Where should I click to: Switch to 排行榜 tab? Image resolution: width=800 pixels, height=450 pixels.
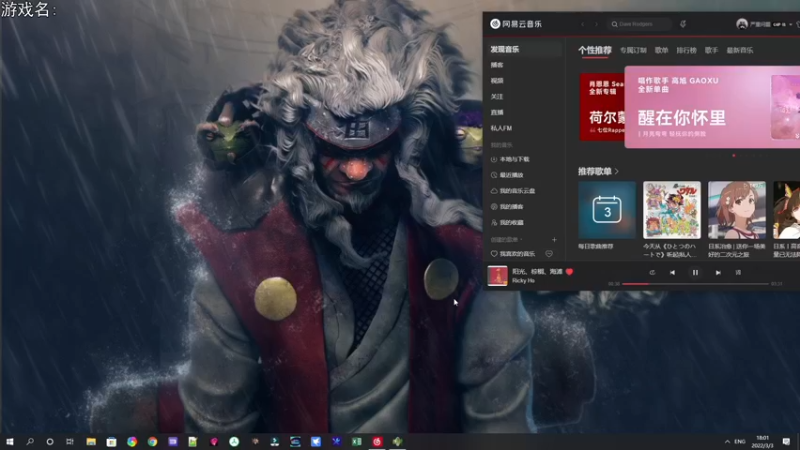687,50
